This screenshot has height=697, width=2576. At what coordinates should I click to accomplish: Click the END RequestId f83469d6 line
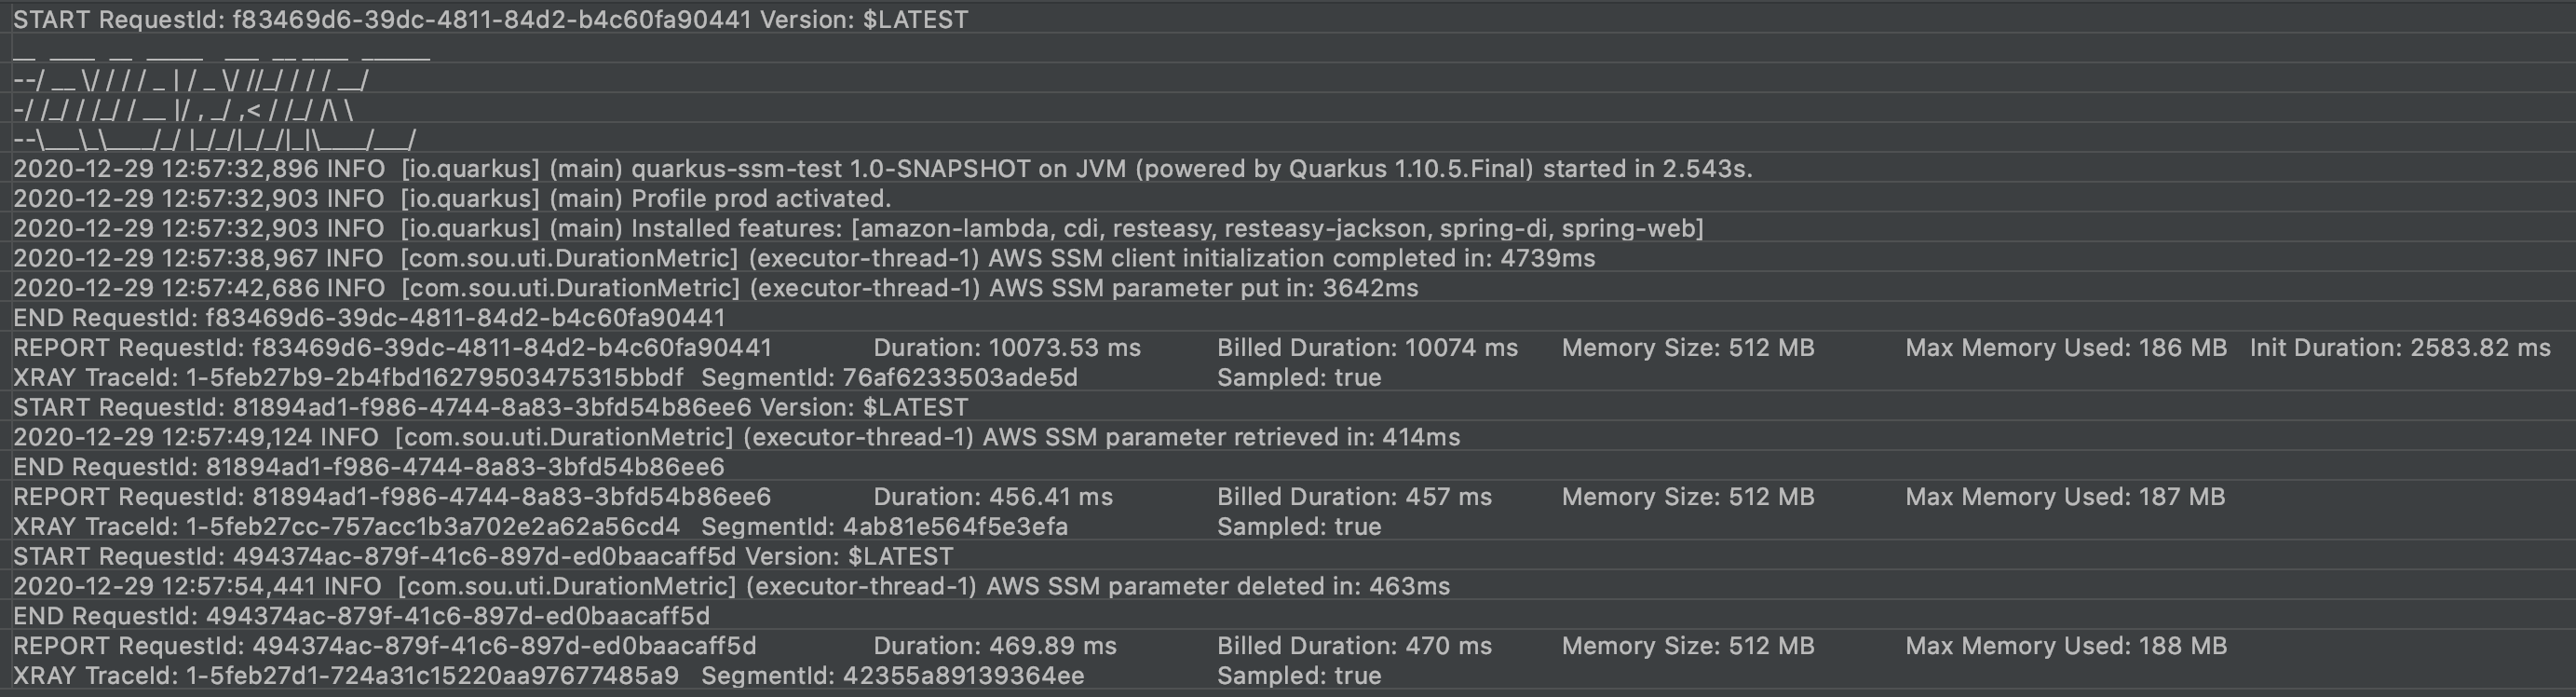(369, 318)
